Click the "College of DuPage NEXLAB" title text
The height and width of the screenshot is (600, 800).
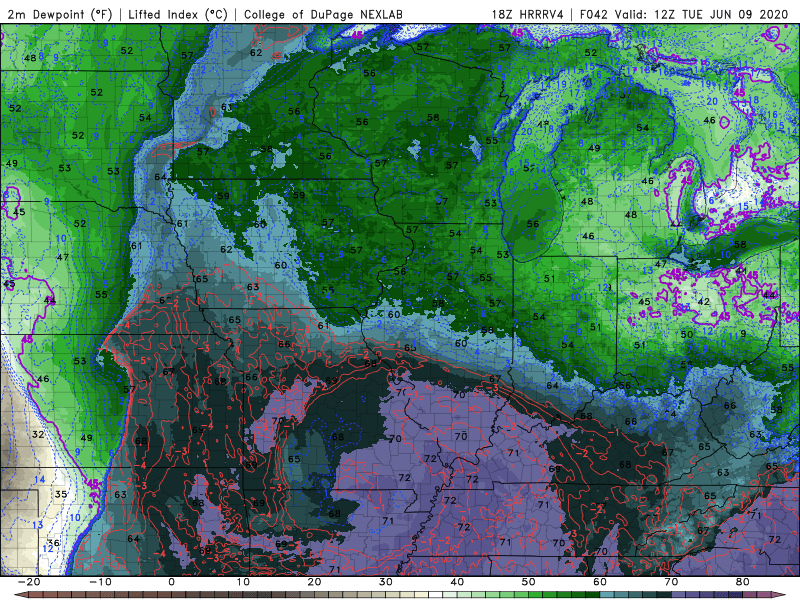(323, 14)
